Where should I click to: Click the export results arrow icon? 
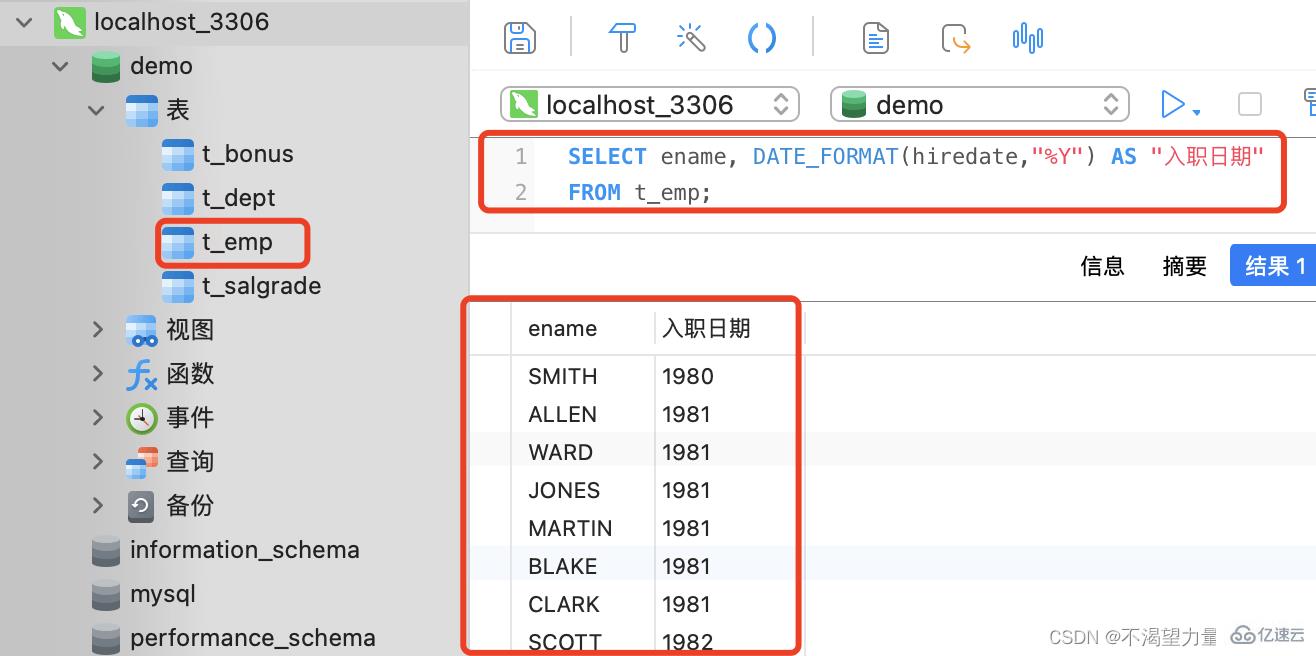958,37
